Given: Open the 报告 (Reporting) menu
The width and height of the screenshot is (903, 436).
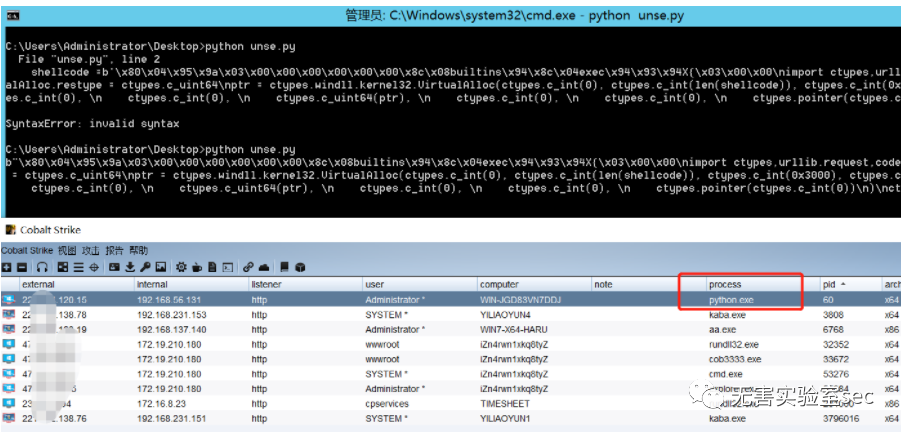Looking at the screenshot, I should click(115, 251).
